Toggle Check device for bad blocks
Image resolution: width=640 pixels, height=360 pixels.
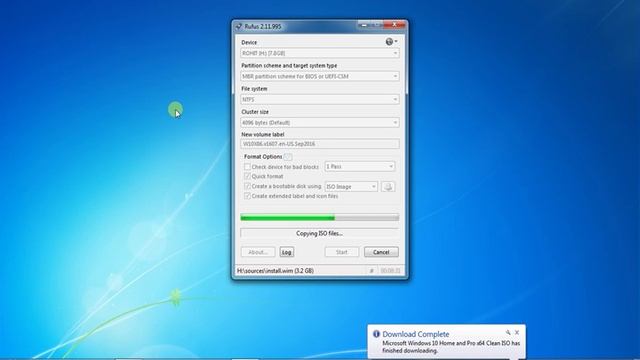click(x=247, y=167)
